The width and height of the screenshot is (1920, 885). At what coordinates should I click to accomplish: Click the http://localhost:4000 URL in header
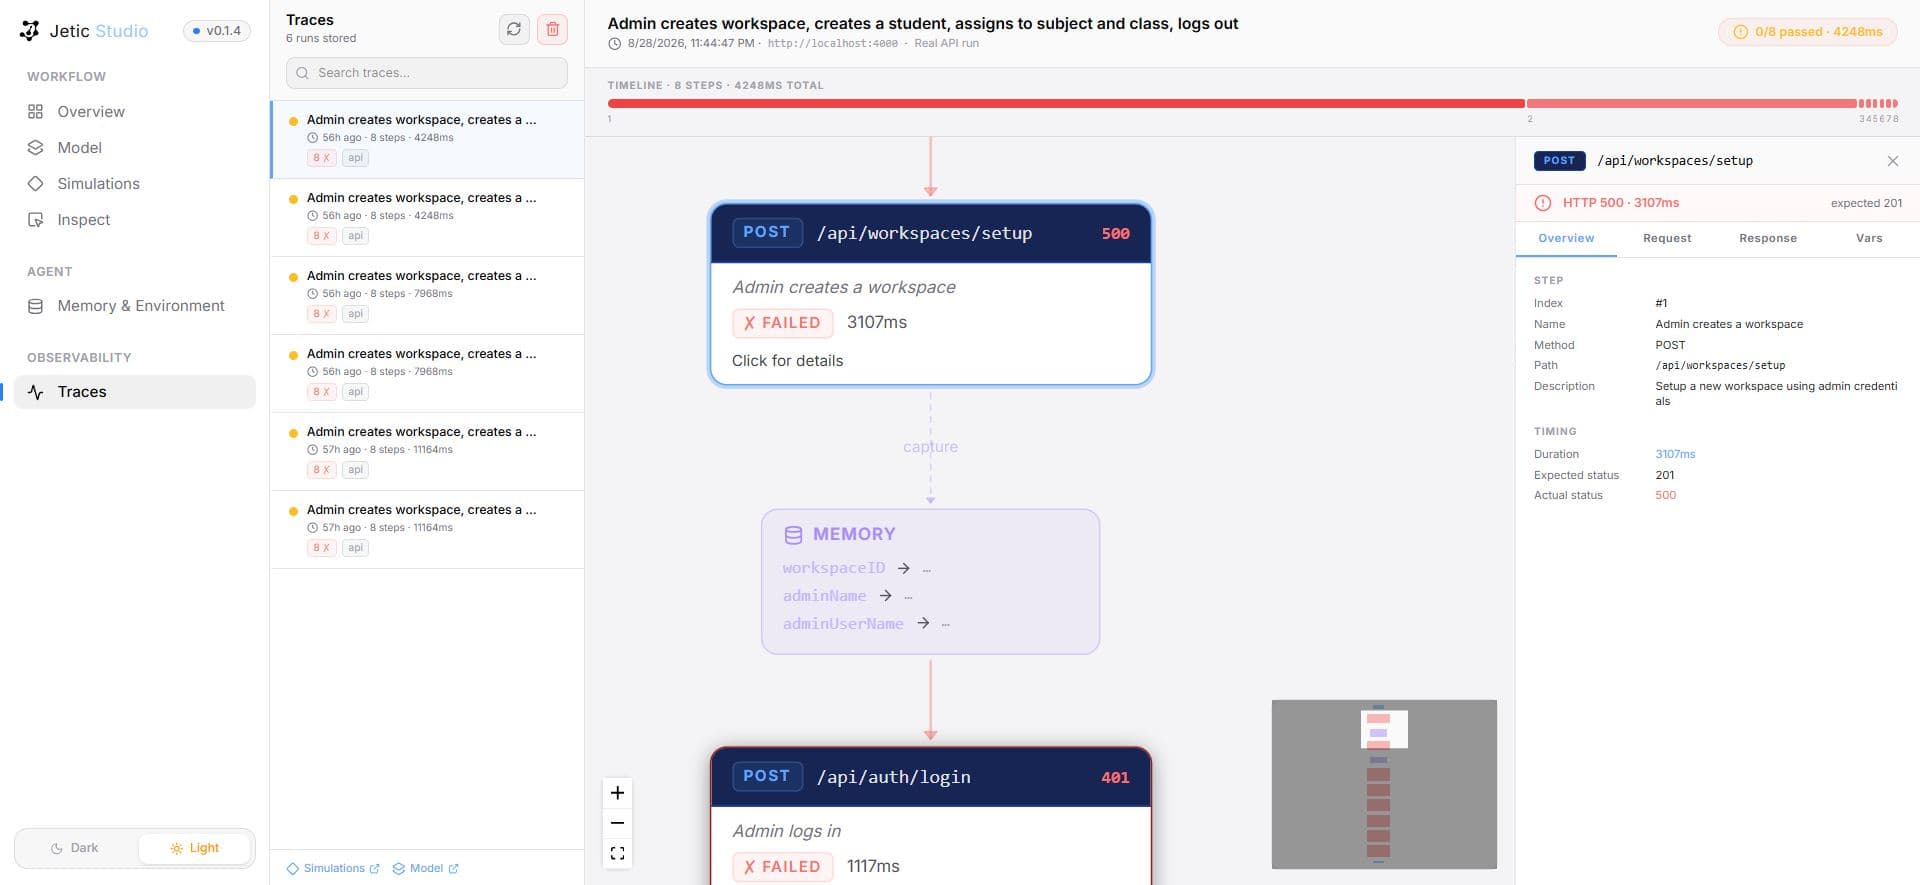click(x=832, y=43)
